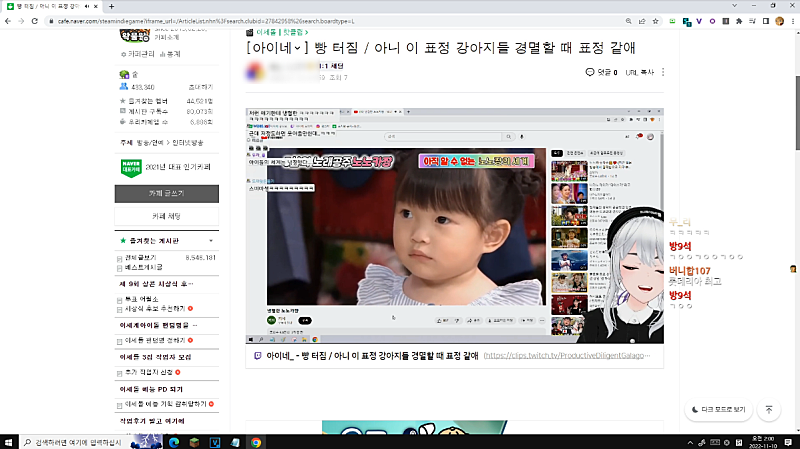The height and width of the screenshot is (449, 800).
Task: Close the active browser tab
Action: 95,6
